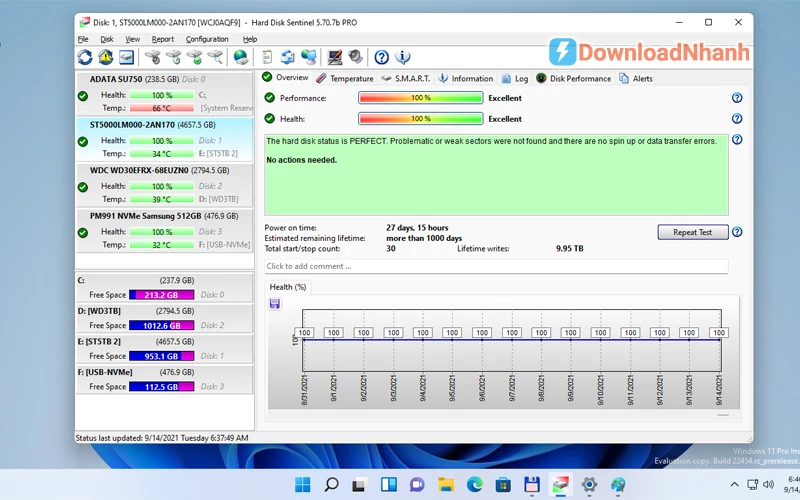Switch to the Temperature tab

click(x=344, y=79)
